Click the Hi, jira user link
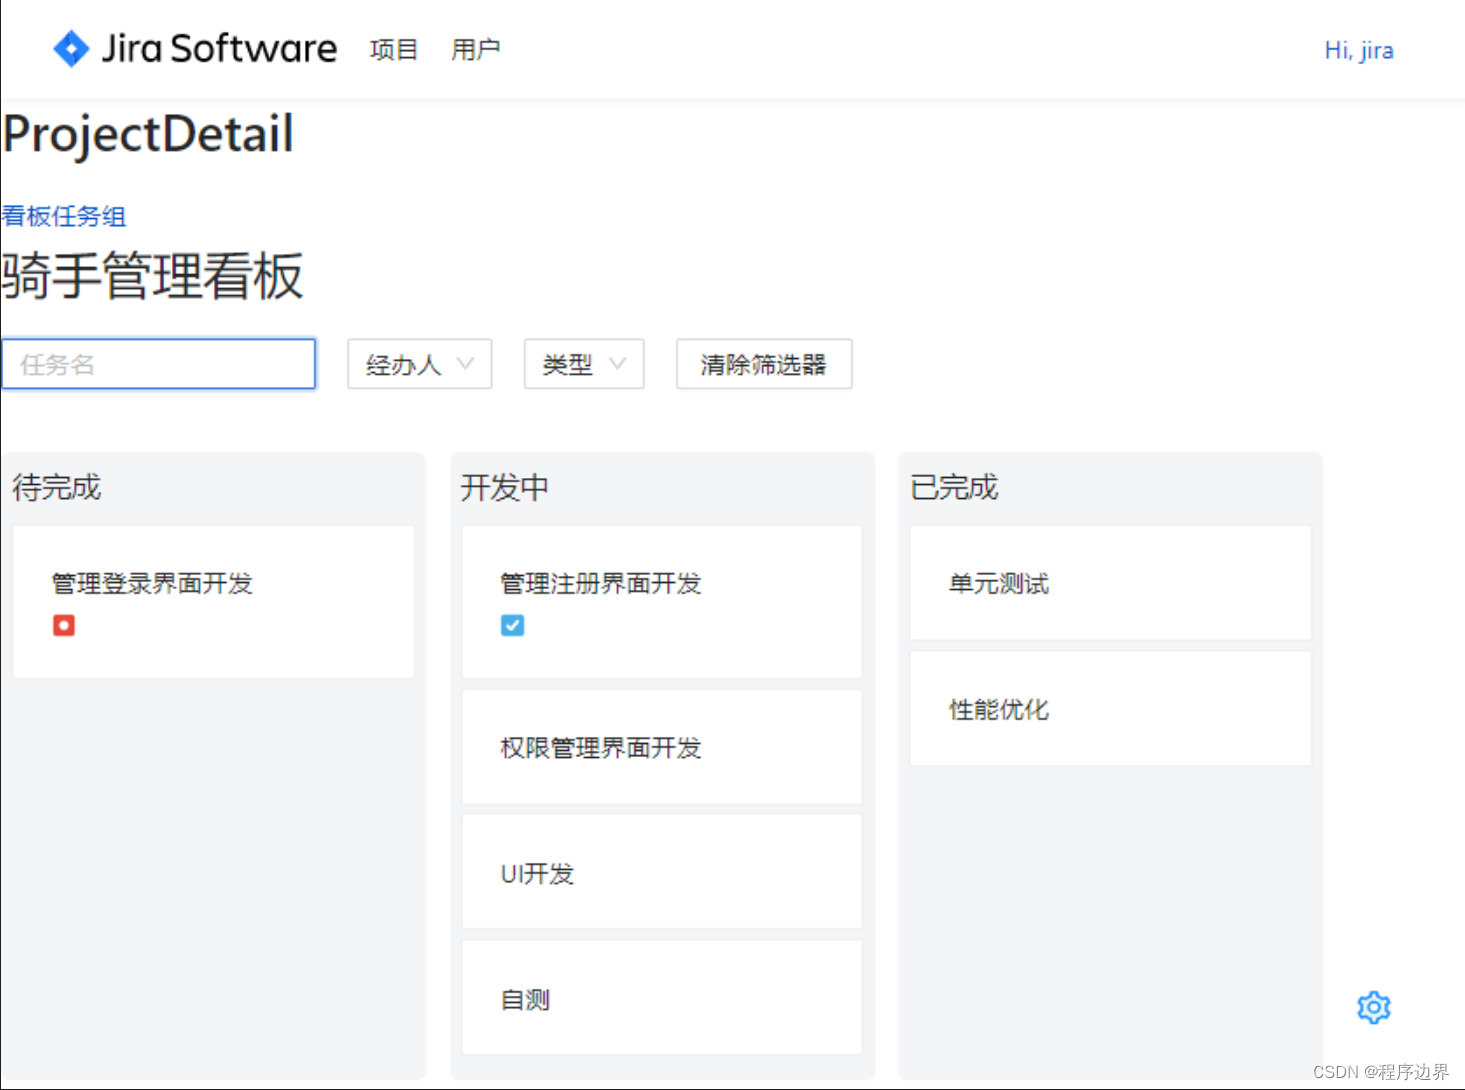This screenshot has height=1090, width=1465. 1359,50
